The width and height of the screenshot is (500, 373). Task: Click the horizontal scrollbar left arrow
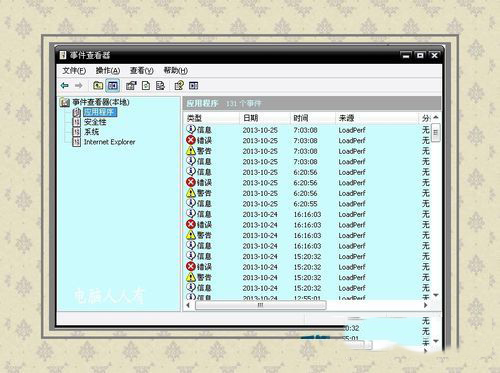(x=188, y=305)
